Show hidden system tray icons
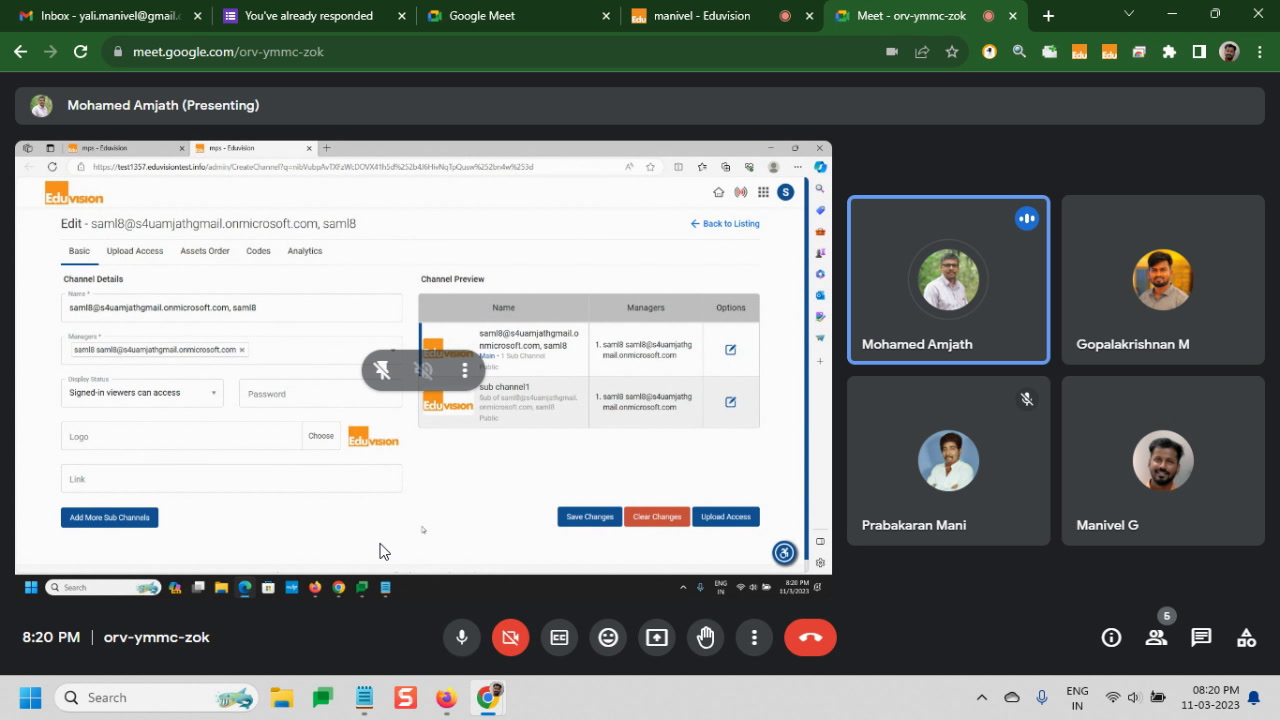The image size is (1280, 720). (982, 698)
